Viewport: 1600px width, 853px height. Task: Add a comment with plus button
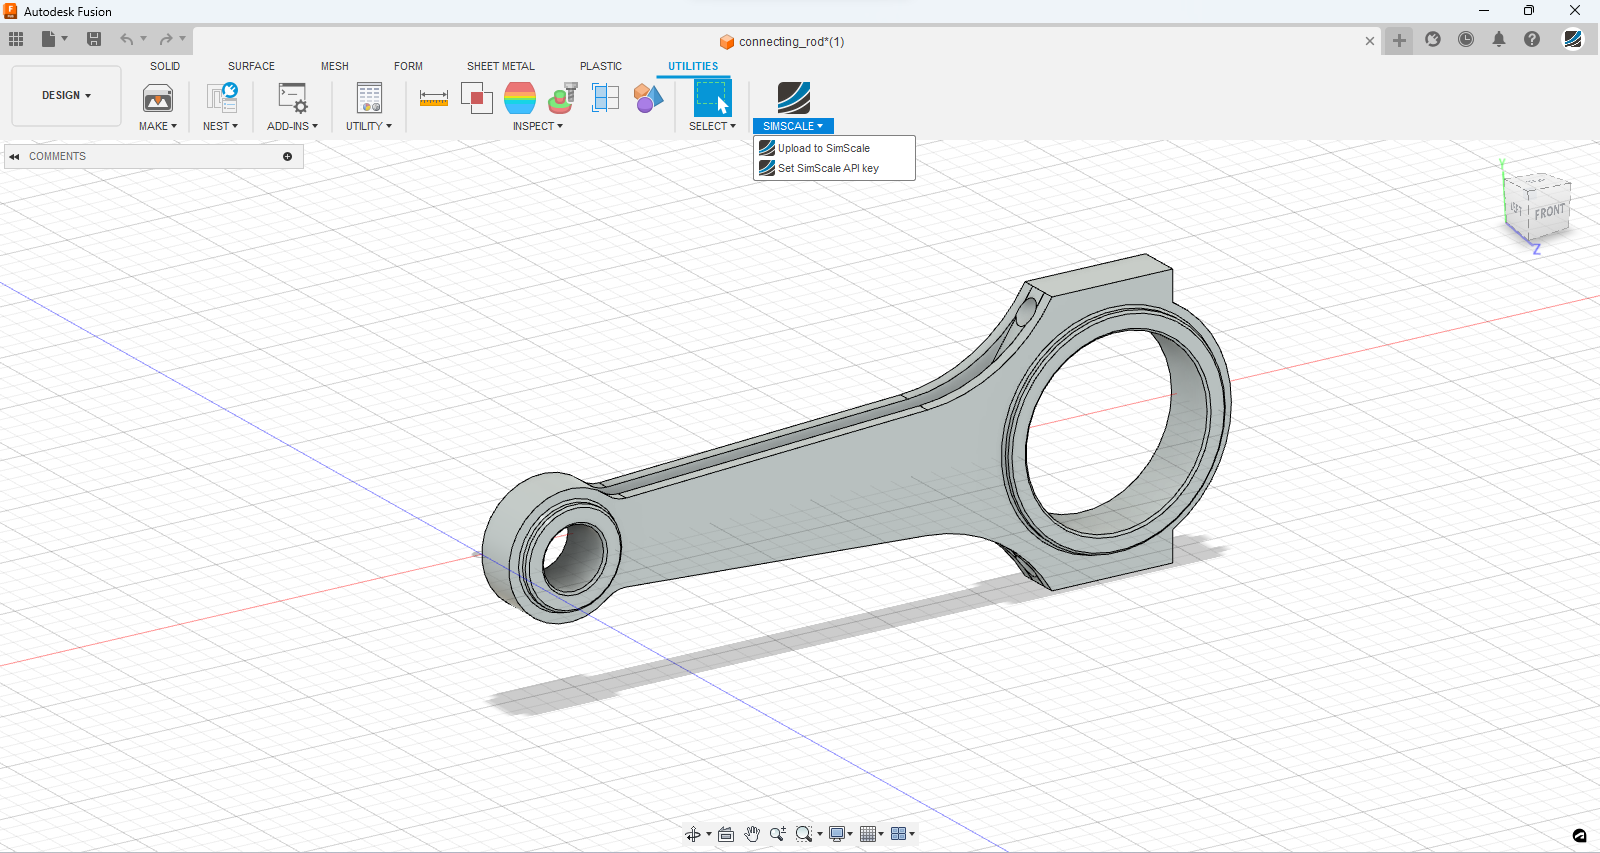point(287,157)
